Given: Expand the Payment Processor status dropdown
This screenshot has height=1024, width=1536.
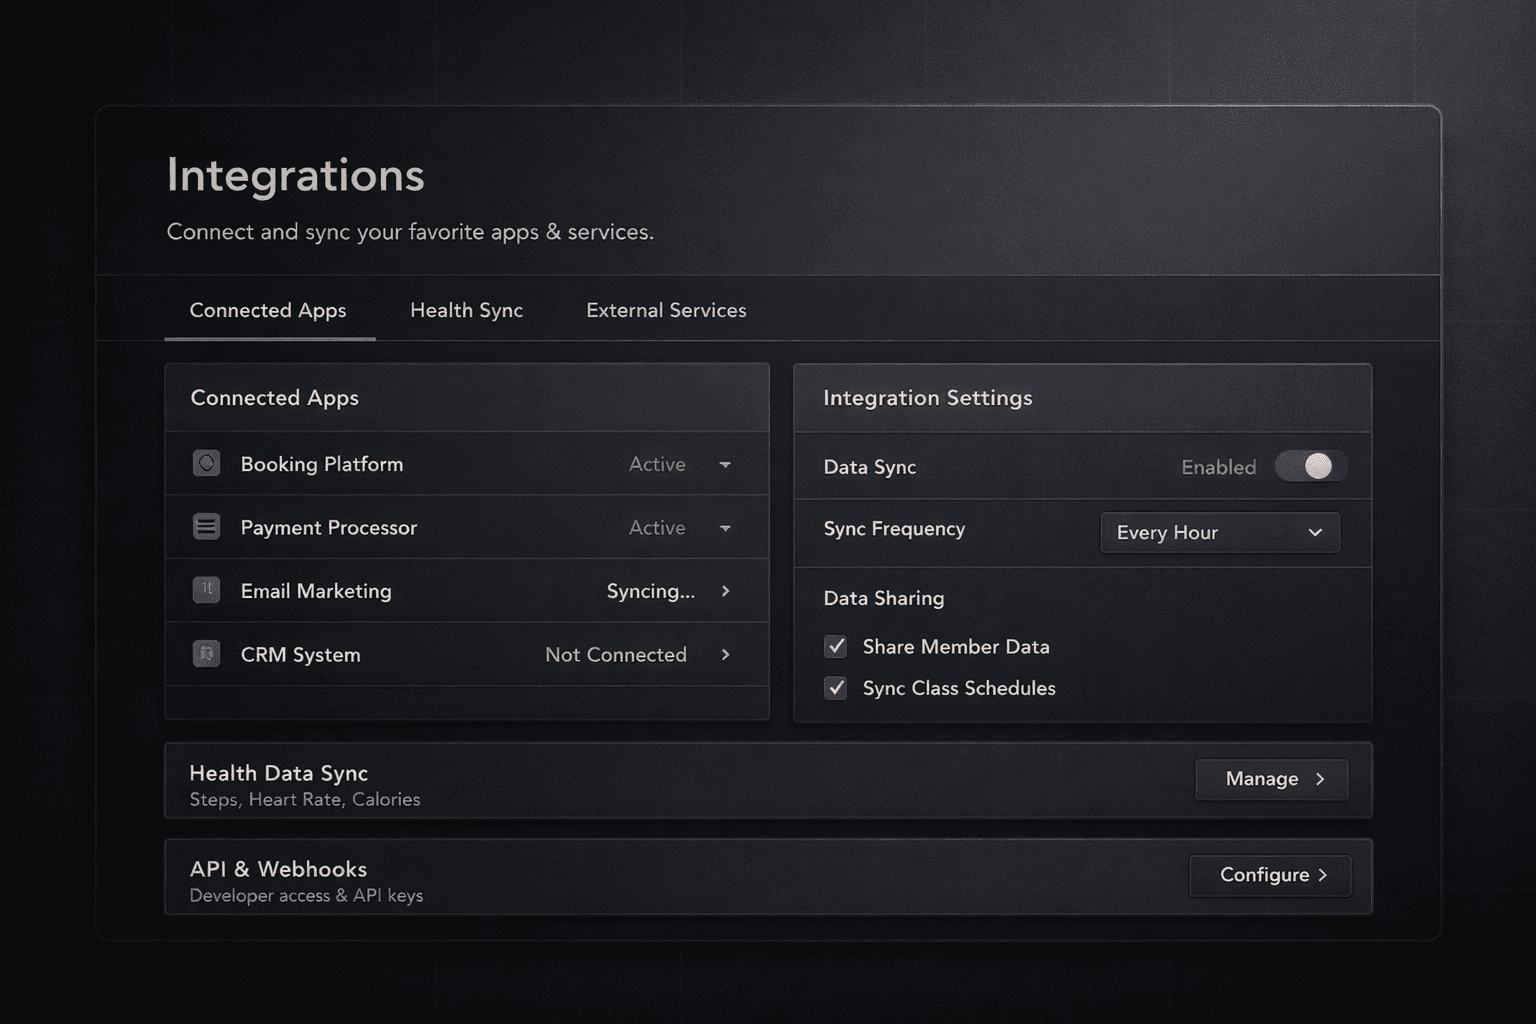Looking at the screenshot, I should (726, 528).
